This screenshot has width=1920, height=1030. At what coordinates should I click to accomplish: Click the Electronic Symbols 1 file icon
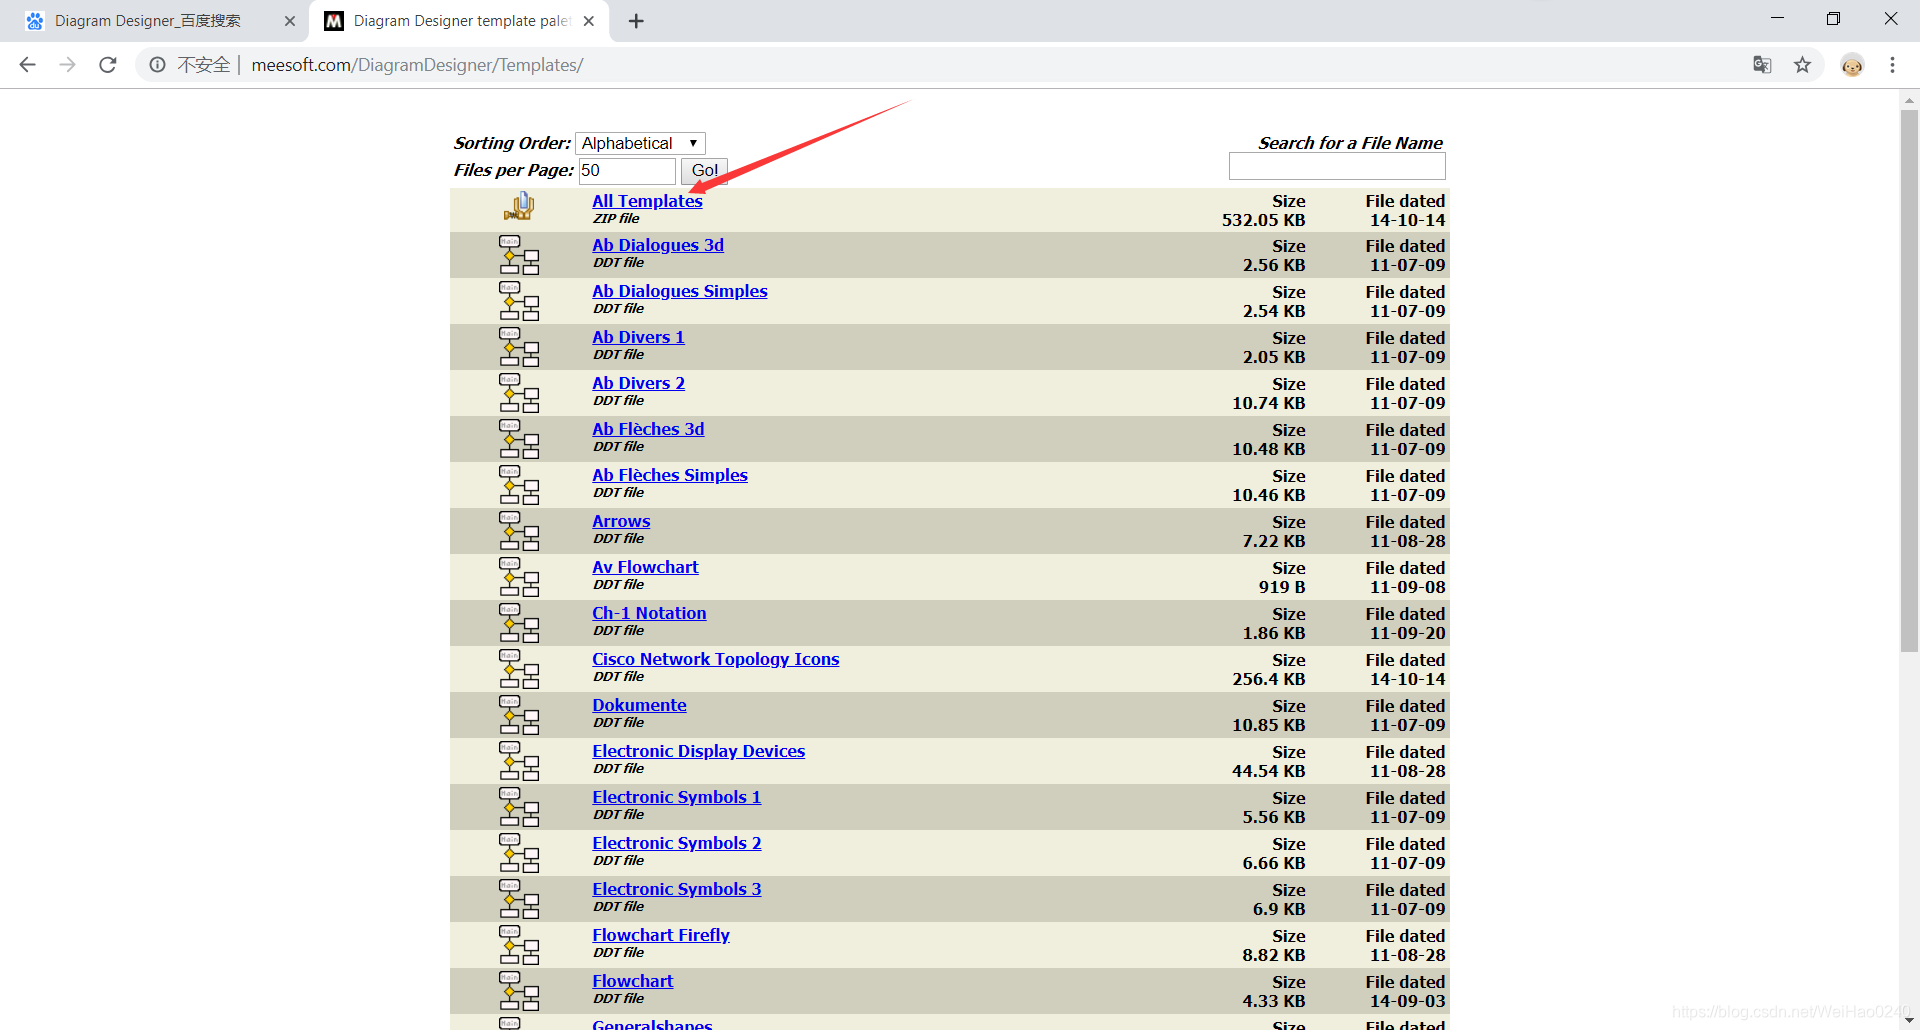click(x=519, y=807)
